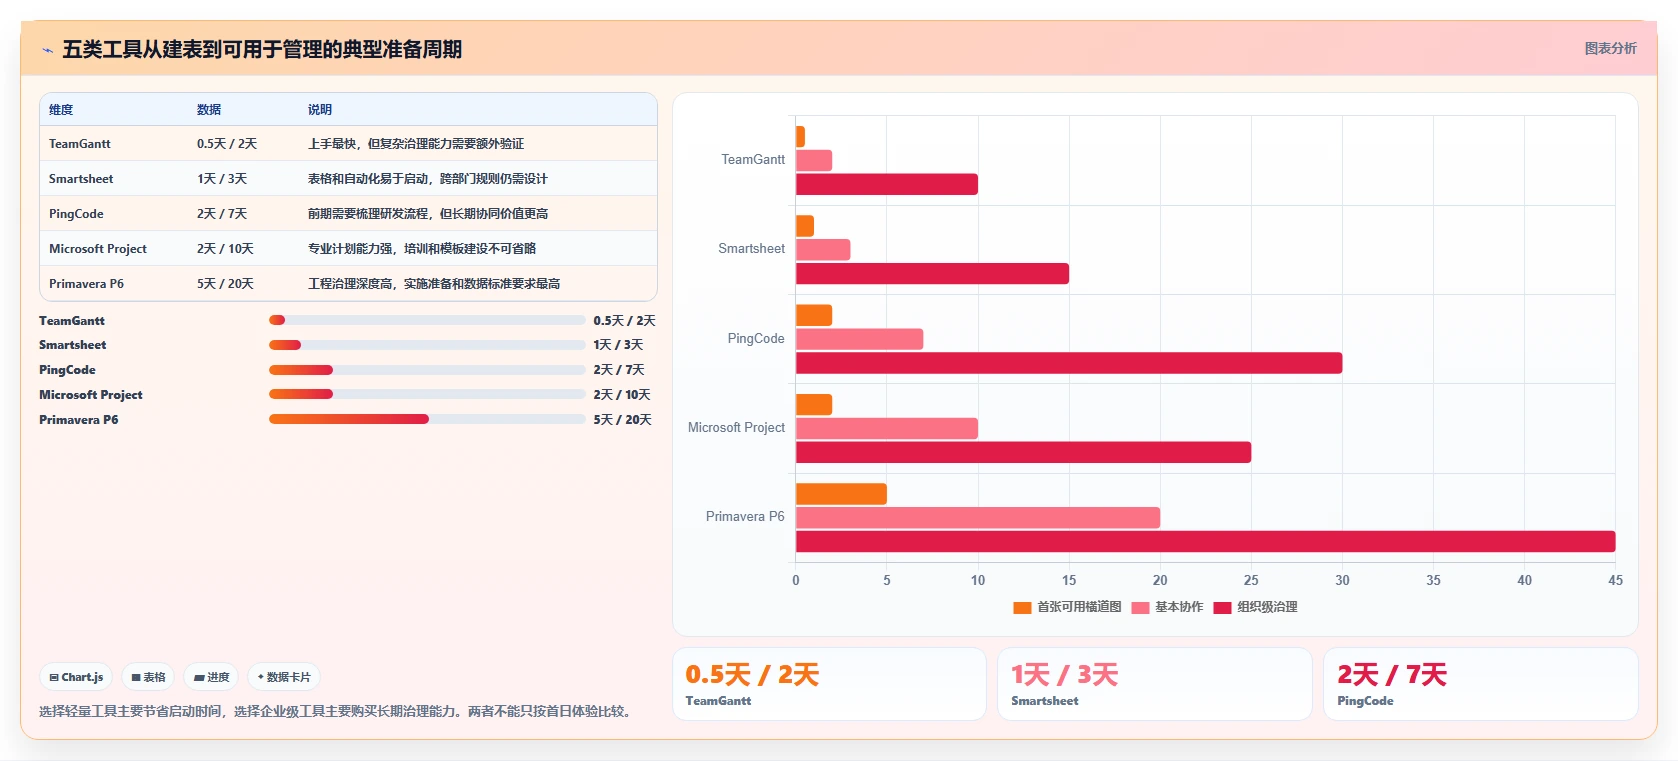
Task: Select the TeamGantt cell in the table
Action: pos(80,144)
